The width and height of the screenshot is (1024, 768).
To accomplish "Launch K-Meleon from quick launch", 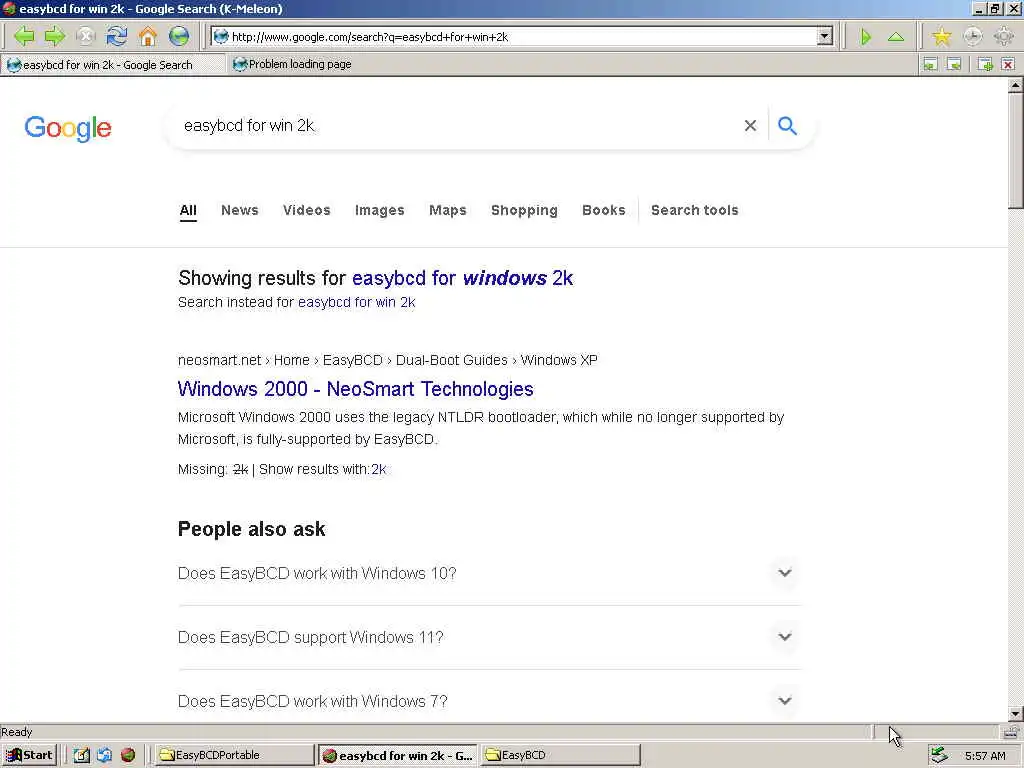I will coord(128,755).
